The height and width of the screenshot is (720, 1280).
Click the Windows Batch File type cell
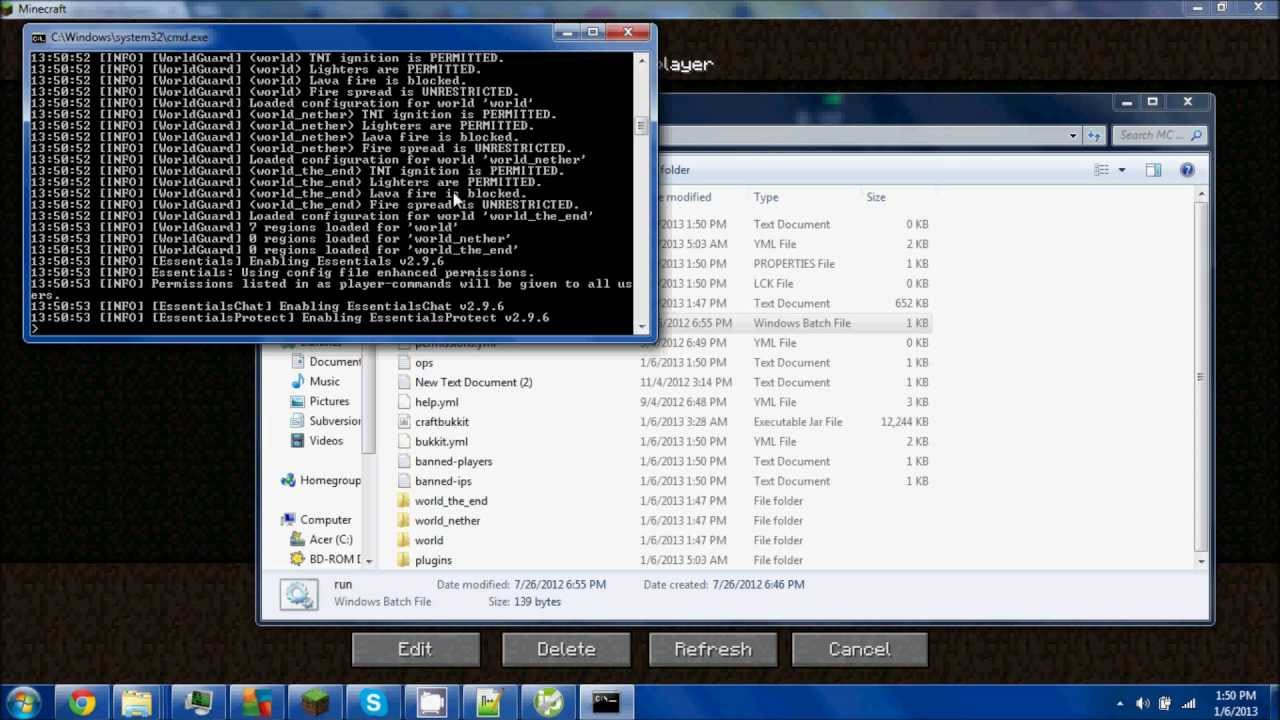click(x=802, y=323)
